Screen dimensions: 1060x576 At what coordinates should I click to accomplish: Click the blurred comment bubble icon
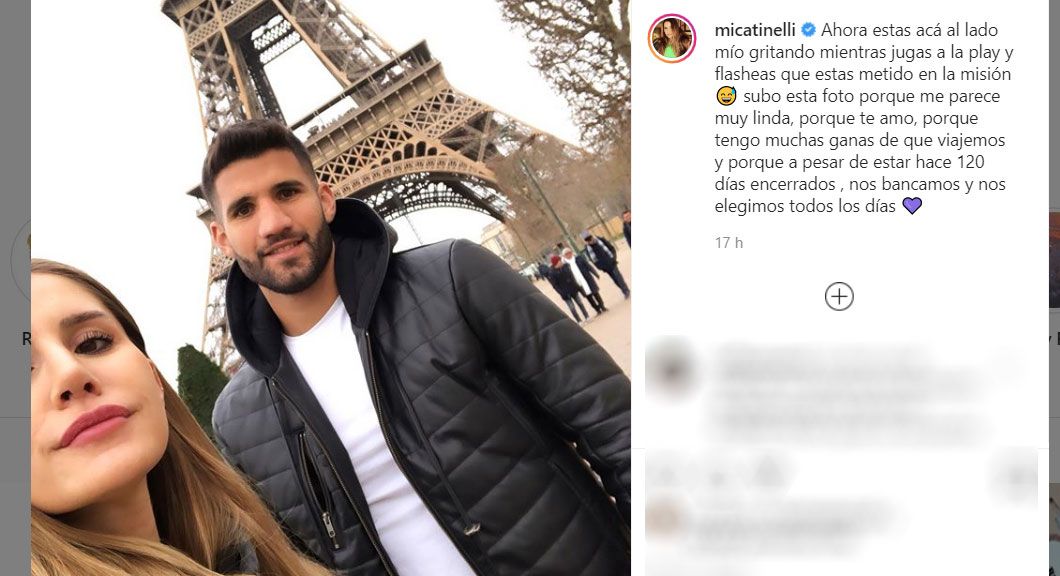click(x=715, y=475)
